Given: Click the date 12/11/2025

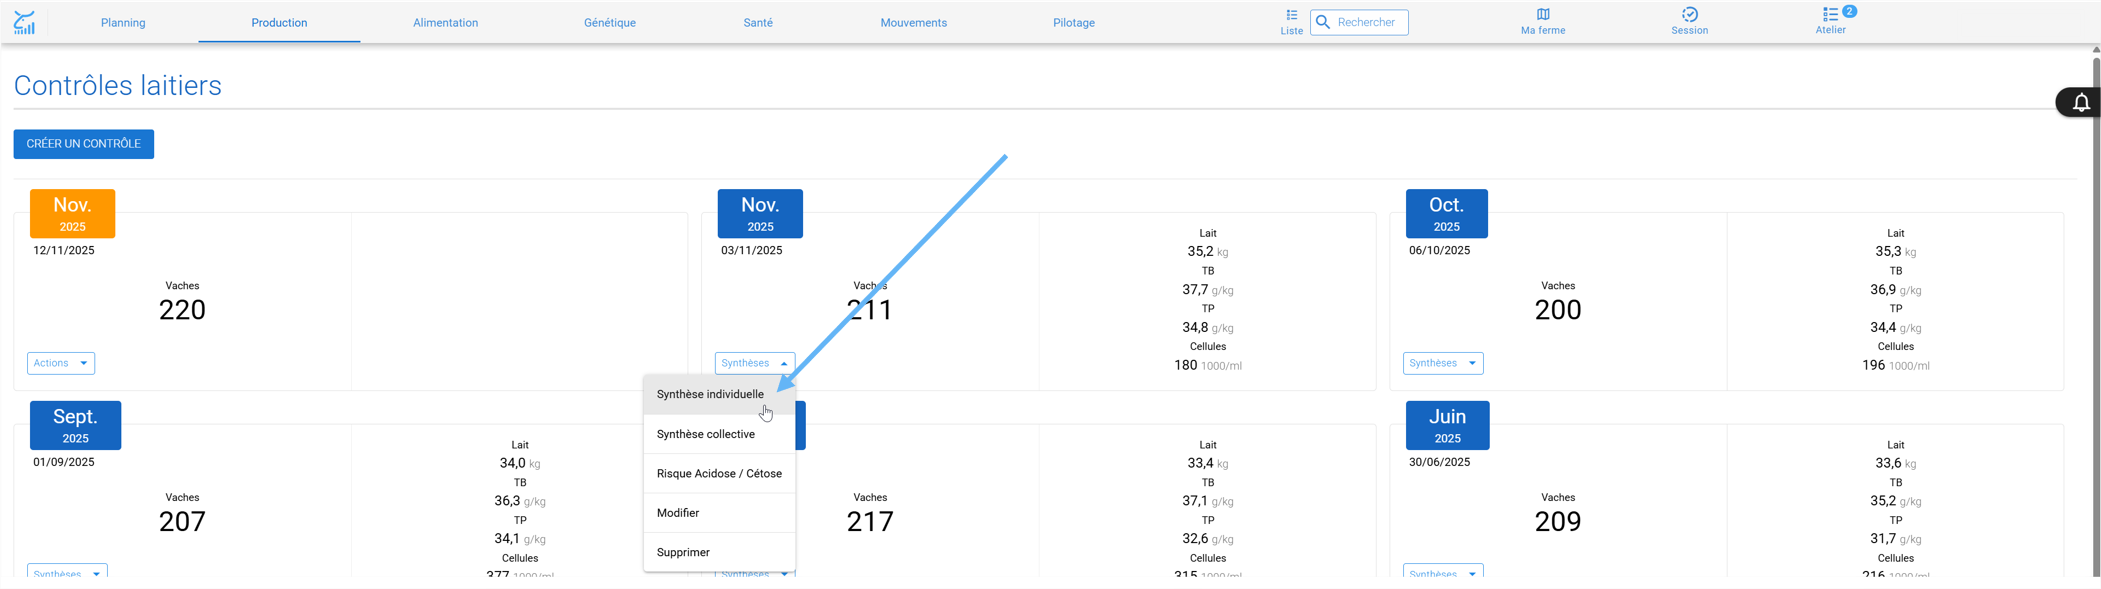Looking at the screenshot, I should (x=64, y=250).
